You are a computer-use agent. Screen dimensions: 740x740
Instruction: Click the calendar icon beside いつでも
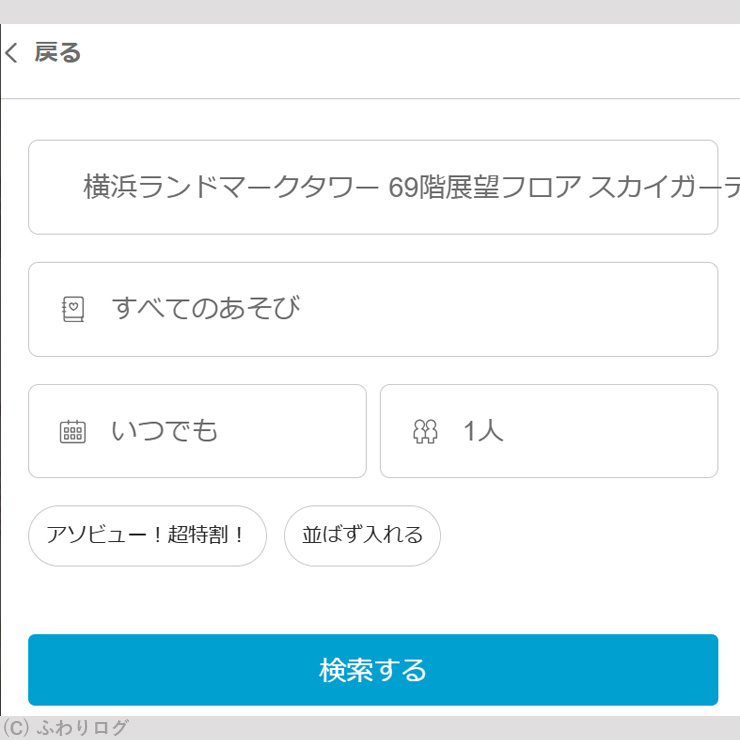click(73, 432)
